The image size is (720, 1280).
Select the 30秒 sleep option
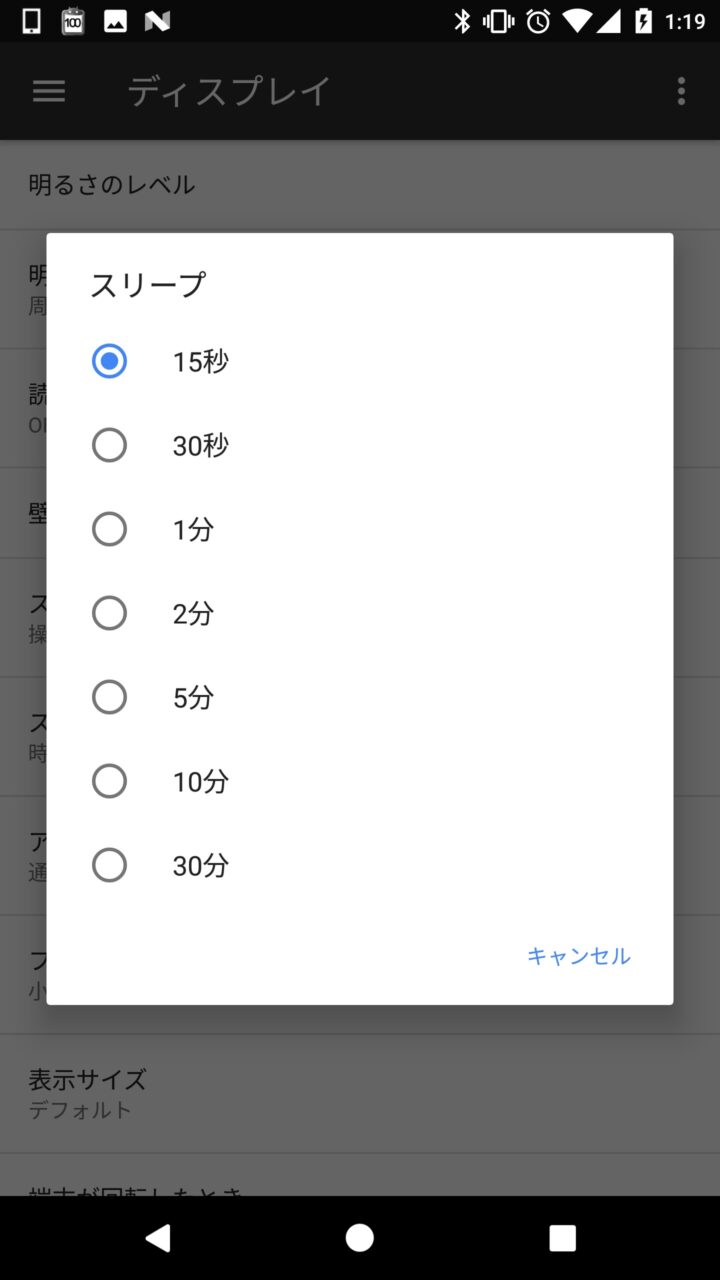pos(110,445)
